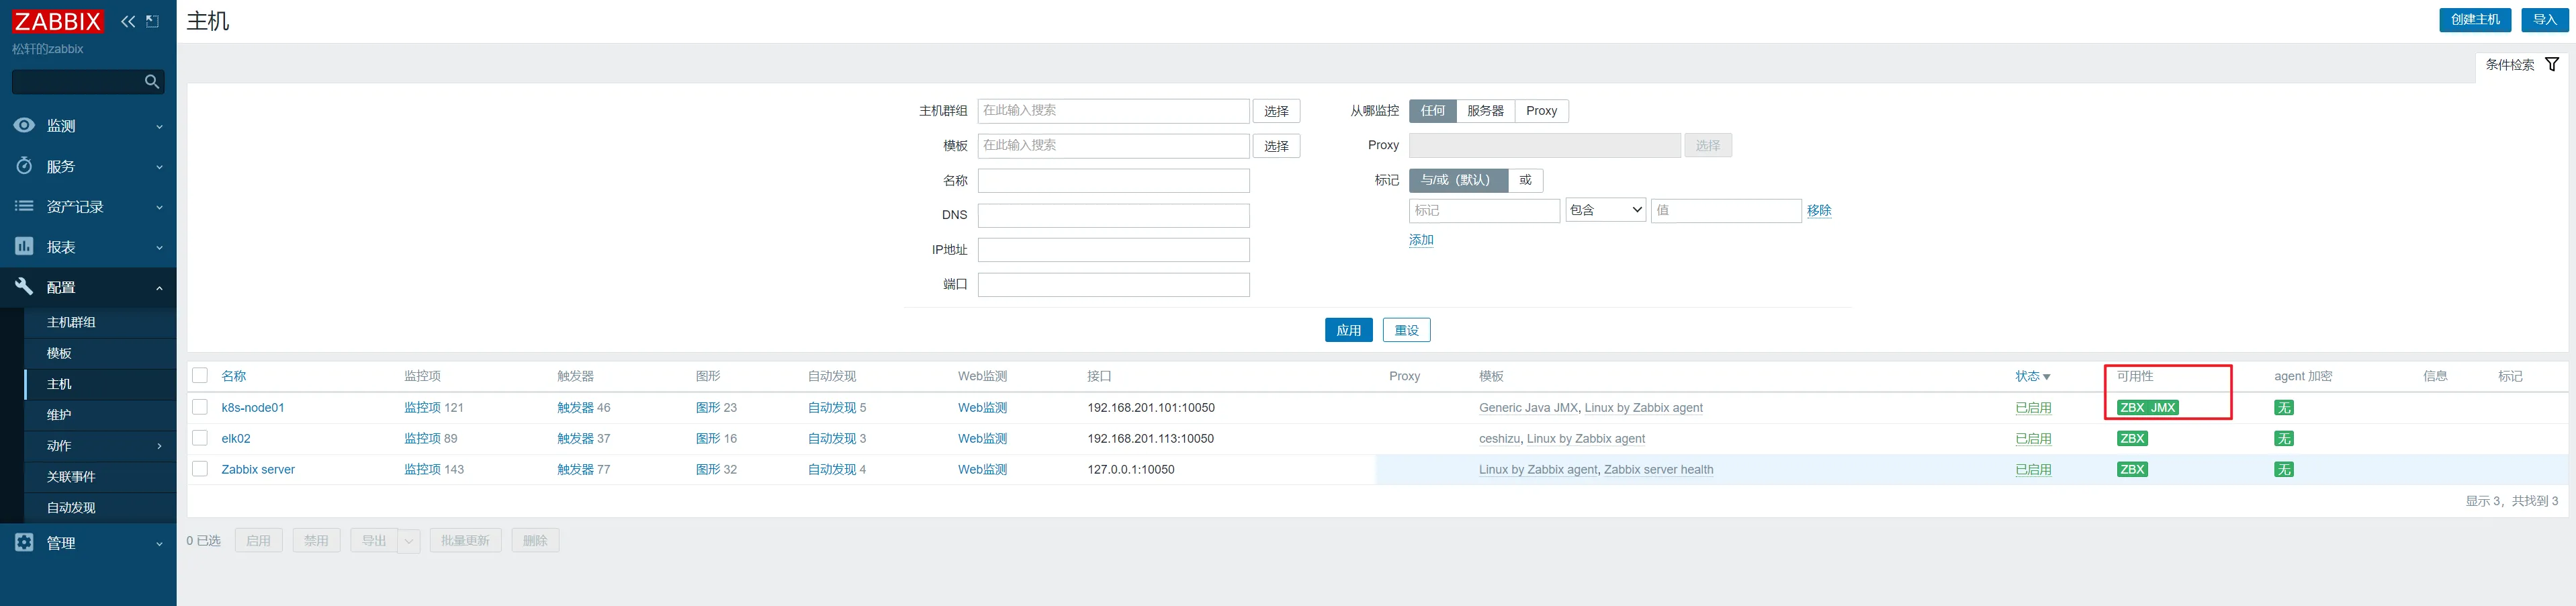This screenshot has width=2576, height=606.
Task: Select the 服务器 monitored-by option
Action: 1485,111
